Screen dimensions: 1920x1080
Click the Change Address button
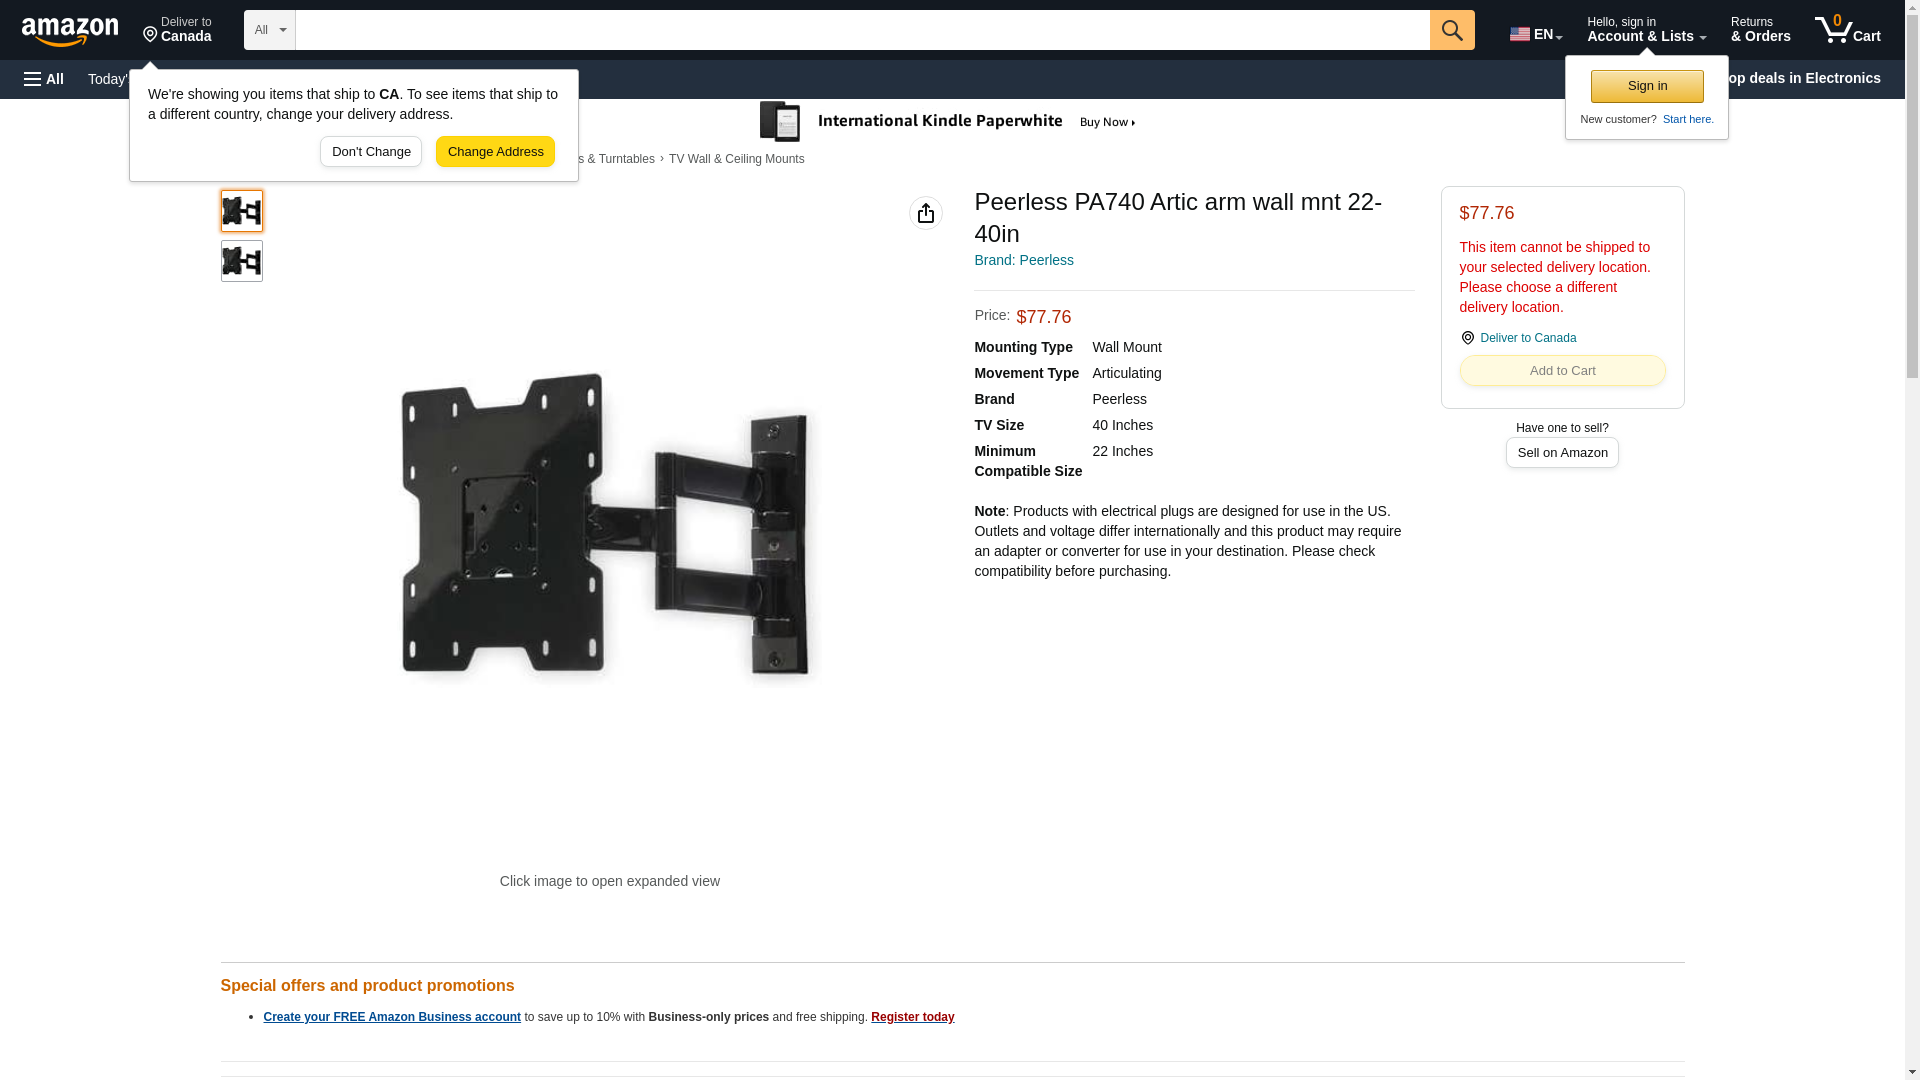pos(495,152)
